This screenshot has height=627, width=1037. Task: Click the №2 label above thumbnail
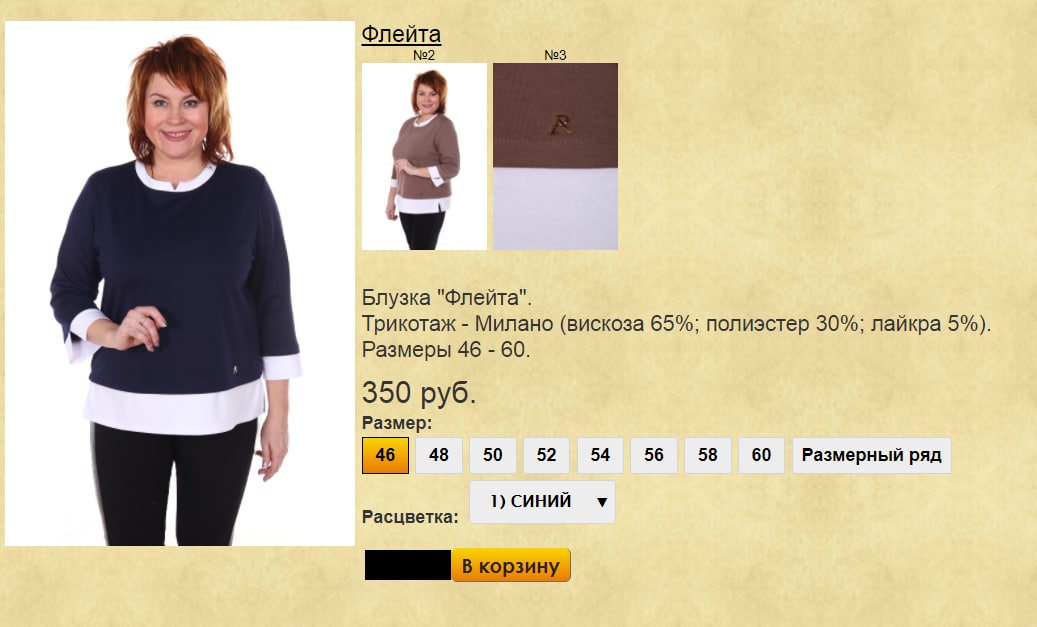coord(424,55)
